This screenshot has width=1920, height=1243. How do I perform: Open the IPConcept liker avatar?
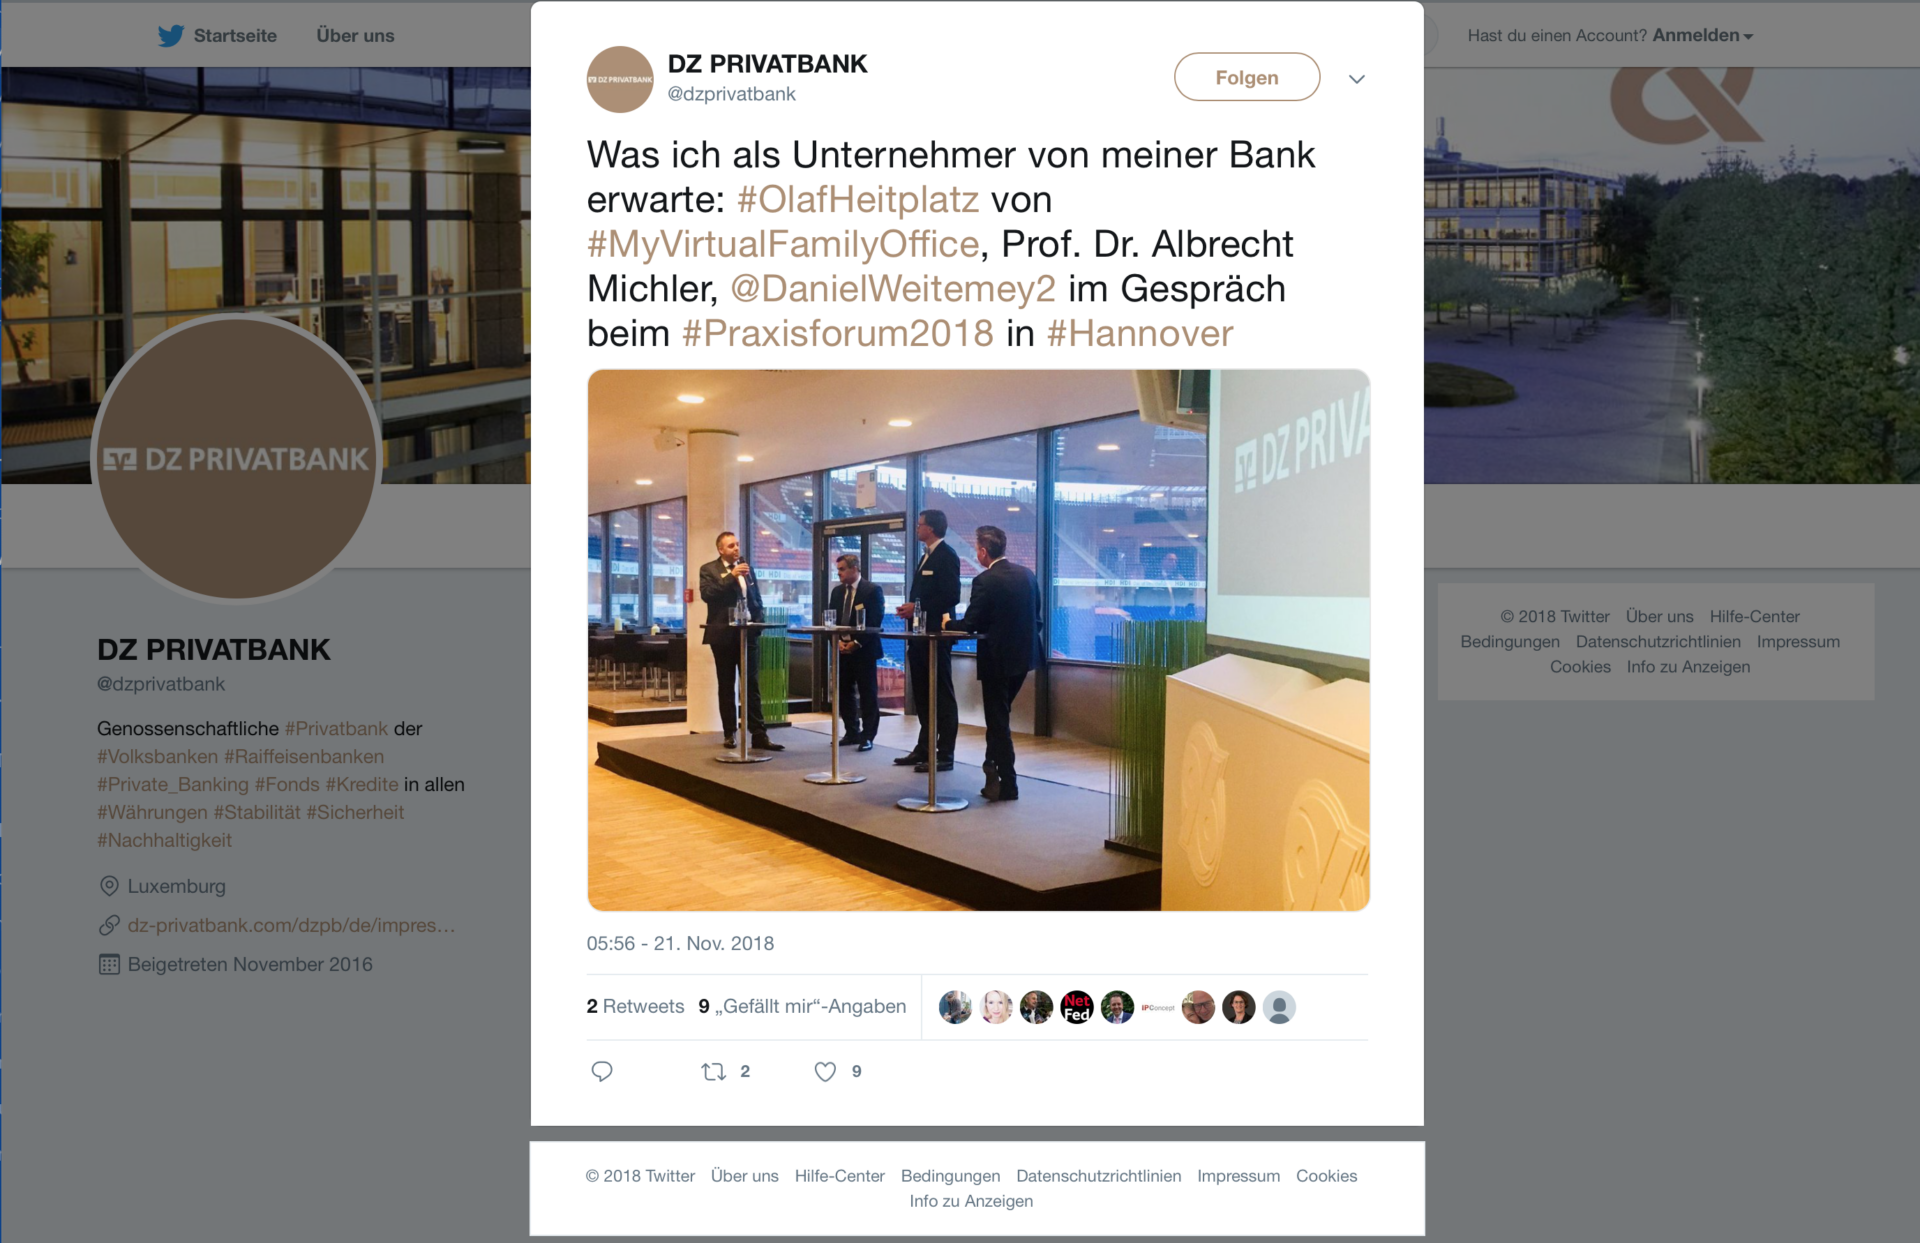pyautogui.click(x=1158, y=1007)
